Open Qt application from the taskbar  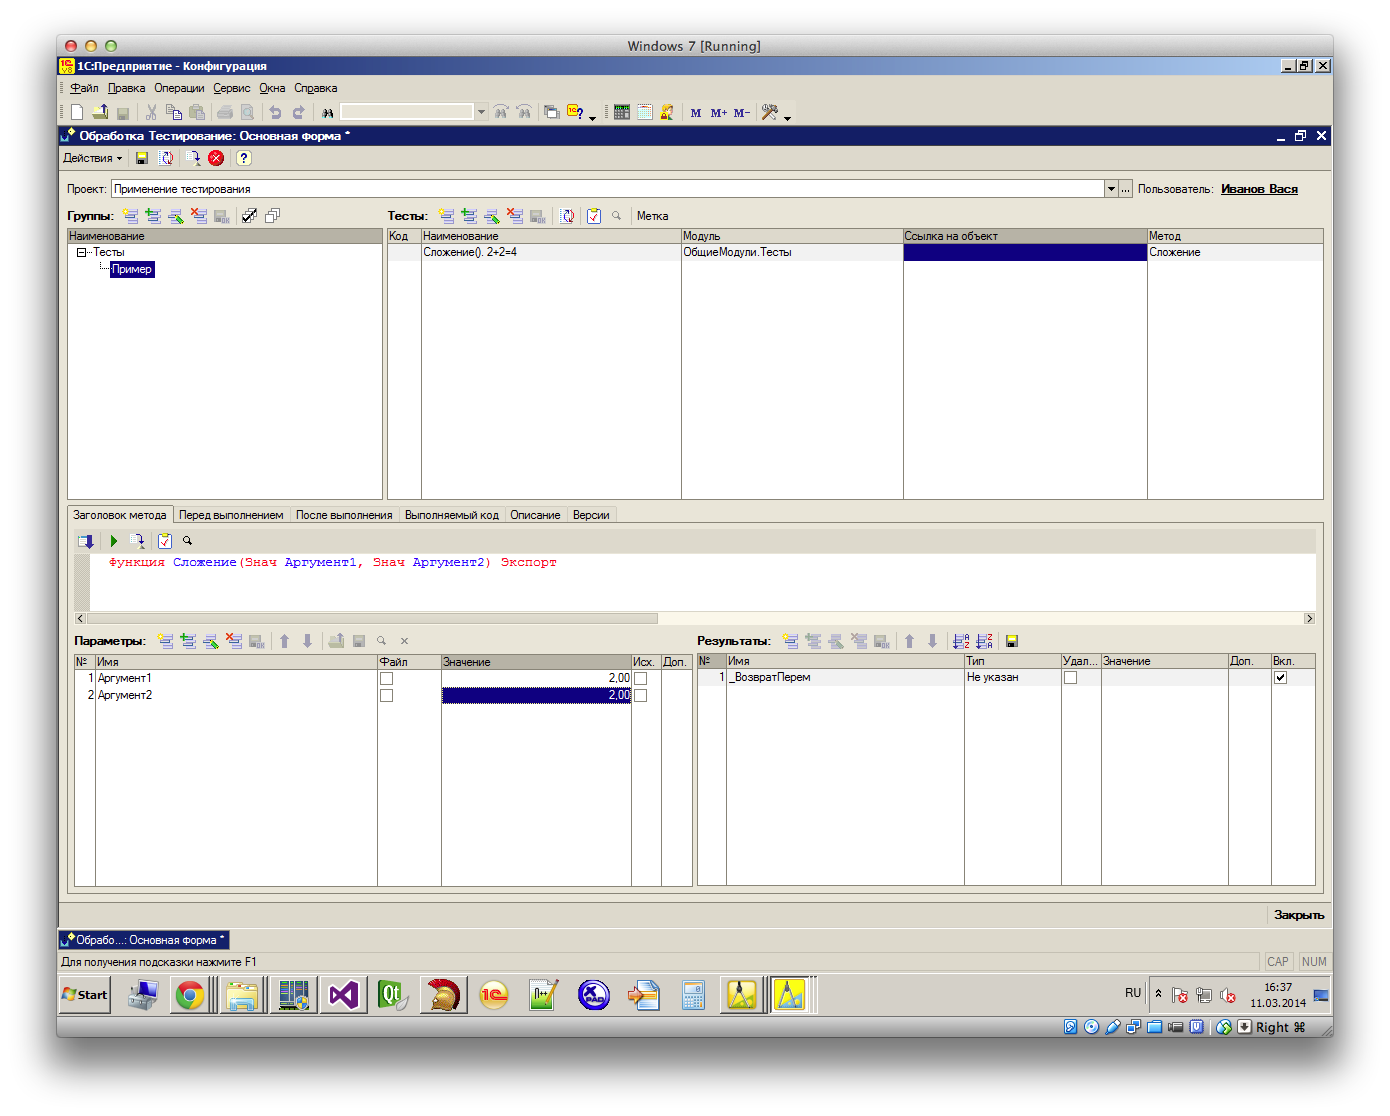(393, 995)
